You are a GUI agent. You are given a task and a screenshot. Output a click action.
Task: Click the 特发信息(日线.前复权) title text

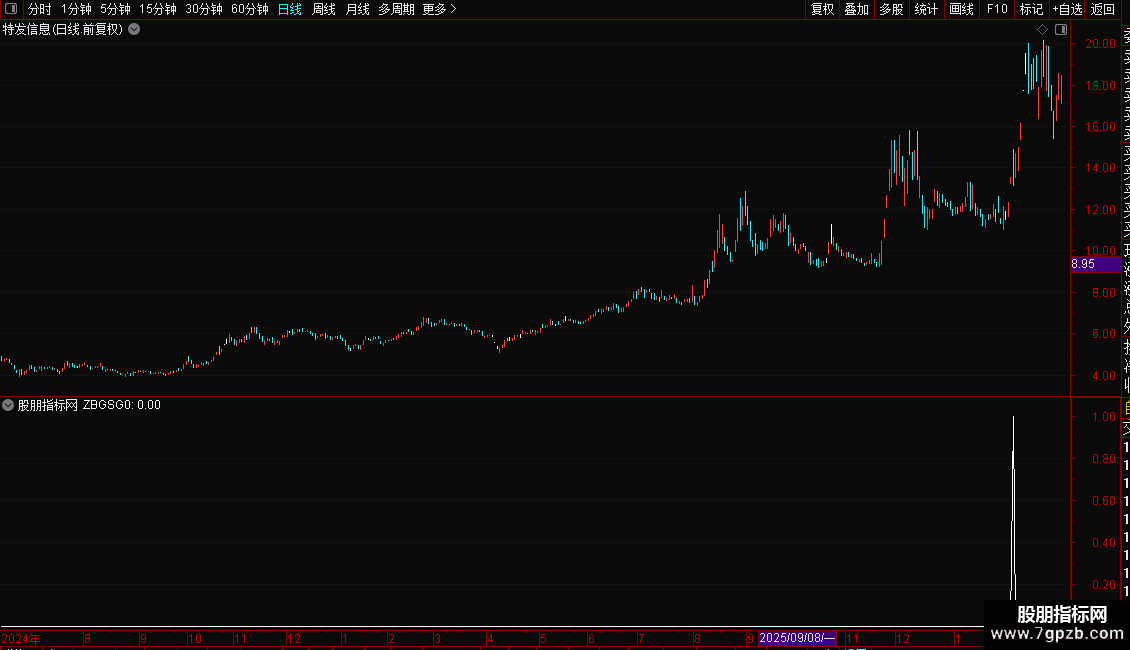[63, 30]
